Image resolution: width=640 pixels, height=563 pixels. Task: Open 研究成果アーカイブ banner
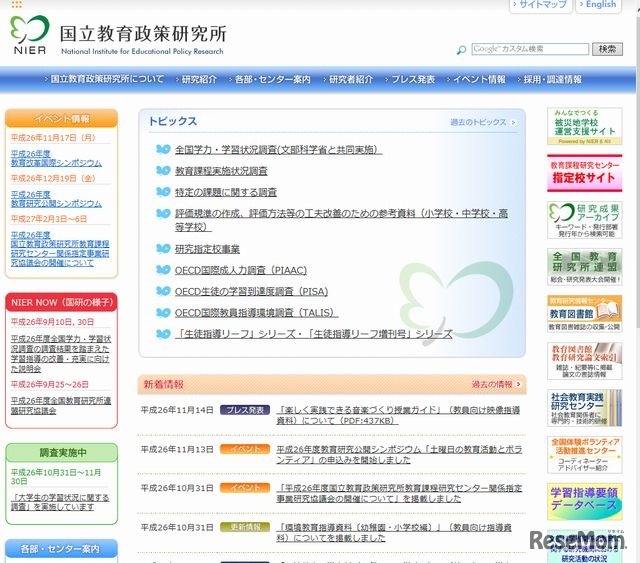[x=584, y=220]
